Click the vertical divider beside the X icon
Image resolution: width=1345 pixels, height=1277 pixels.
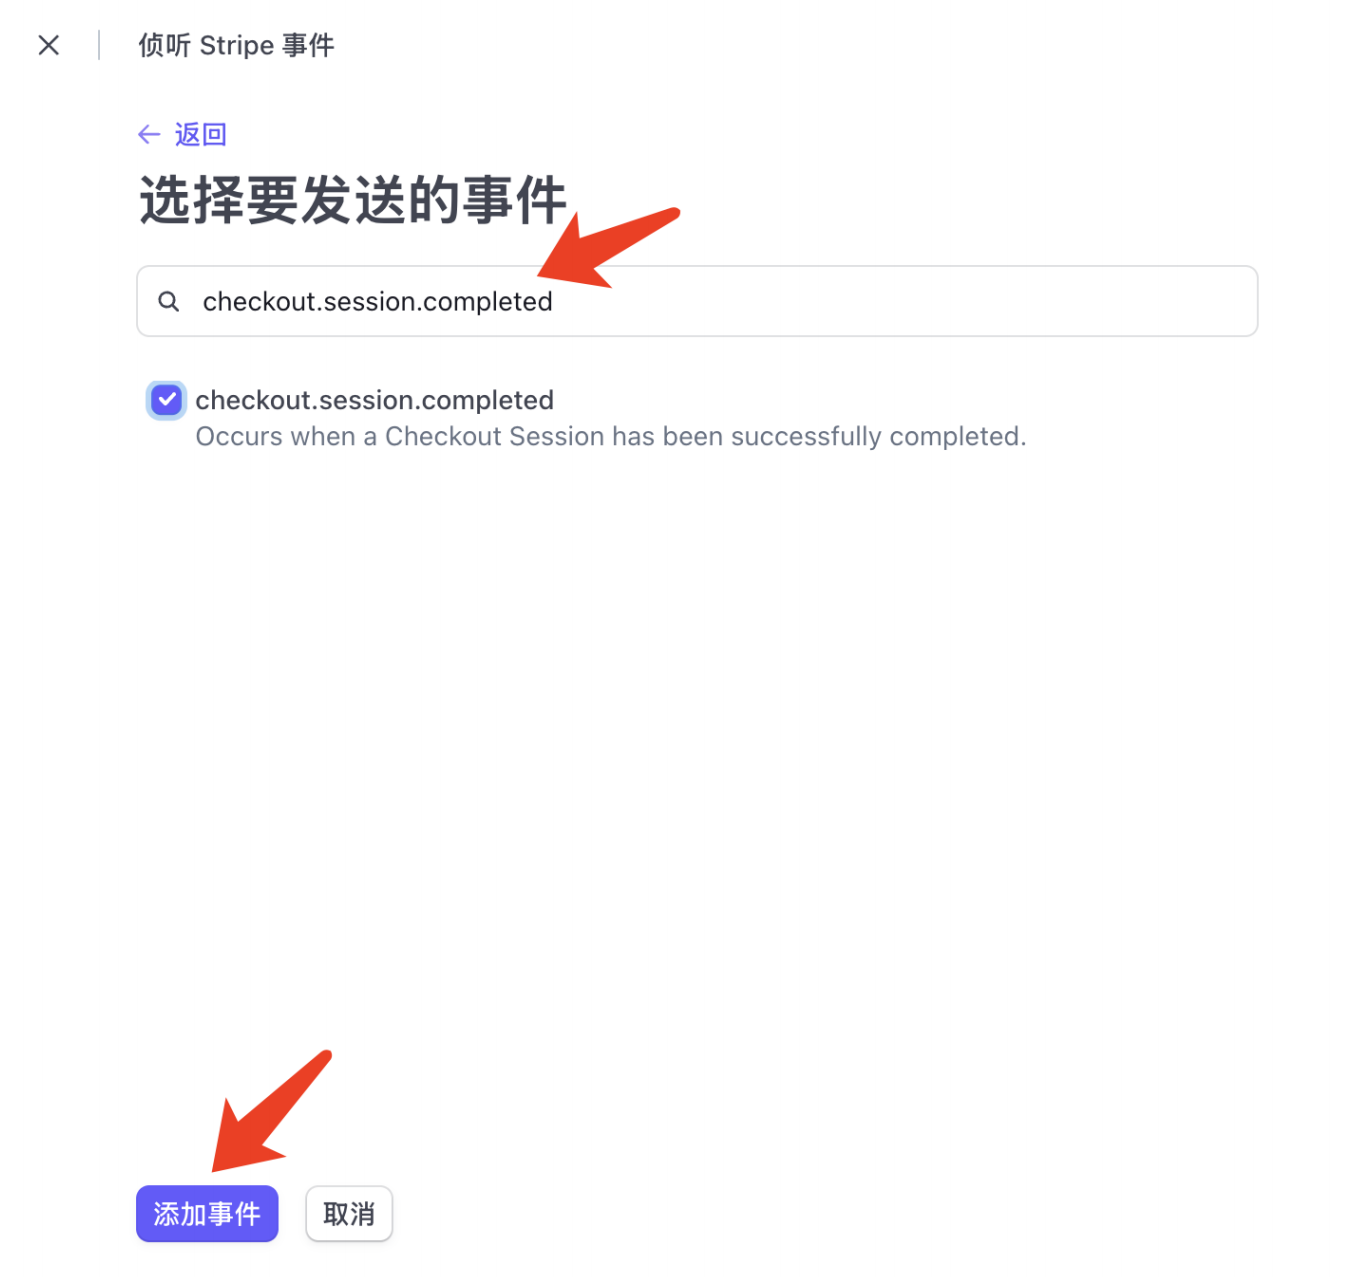click(x=99, y=45)
